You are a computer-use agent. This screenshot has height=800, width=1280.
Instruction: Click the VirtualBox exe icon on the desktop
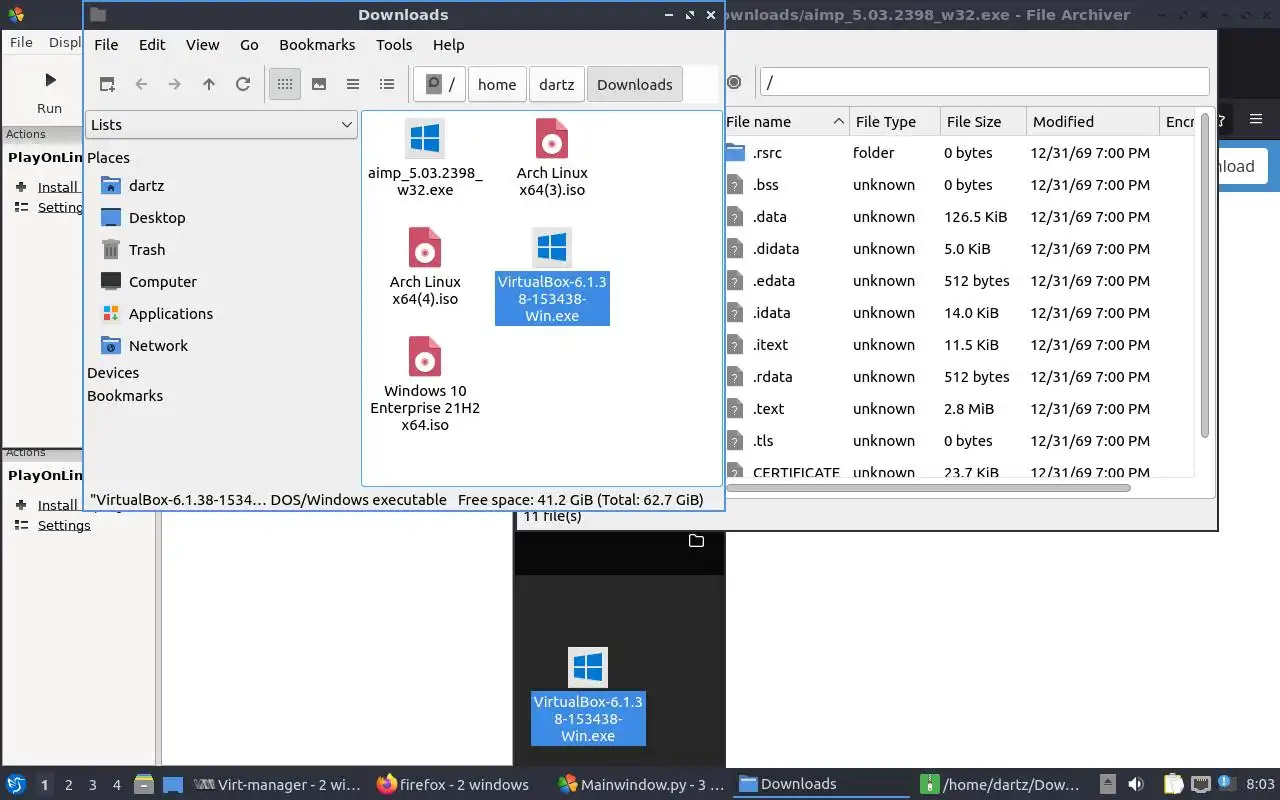pos(588,668)
